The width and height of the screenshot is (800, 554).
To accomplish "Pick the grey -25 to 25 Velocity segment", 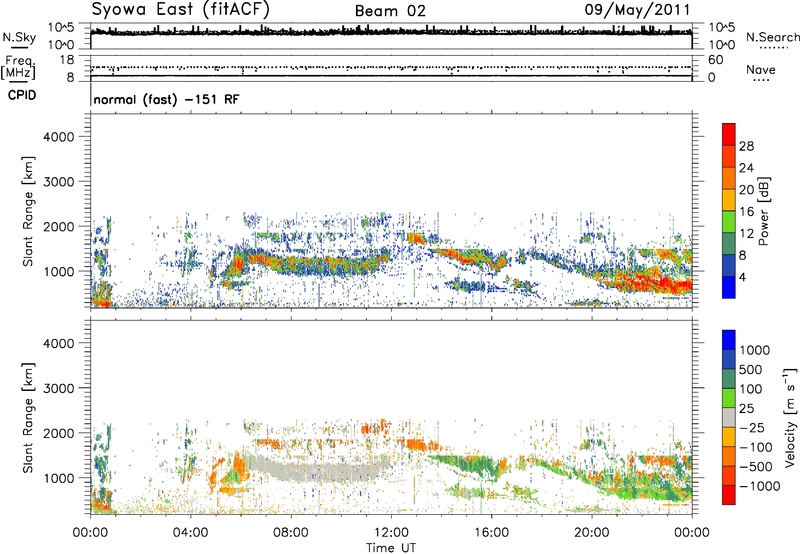I will [729, 417].
